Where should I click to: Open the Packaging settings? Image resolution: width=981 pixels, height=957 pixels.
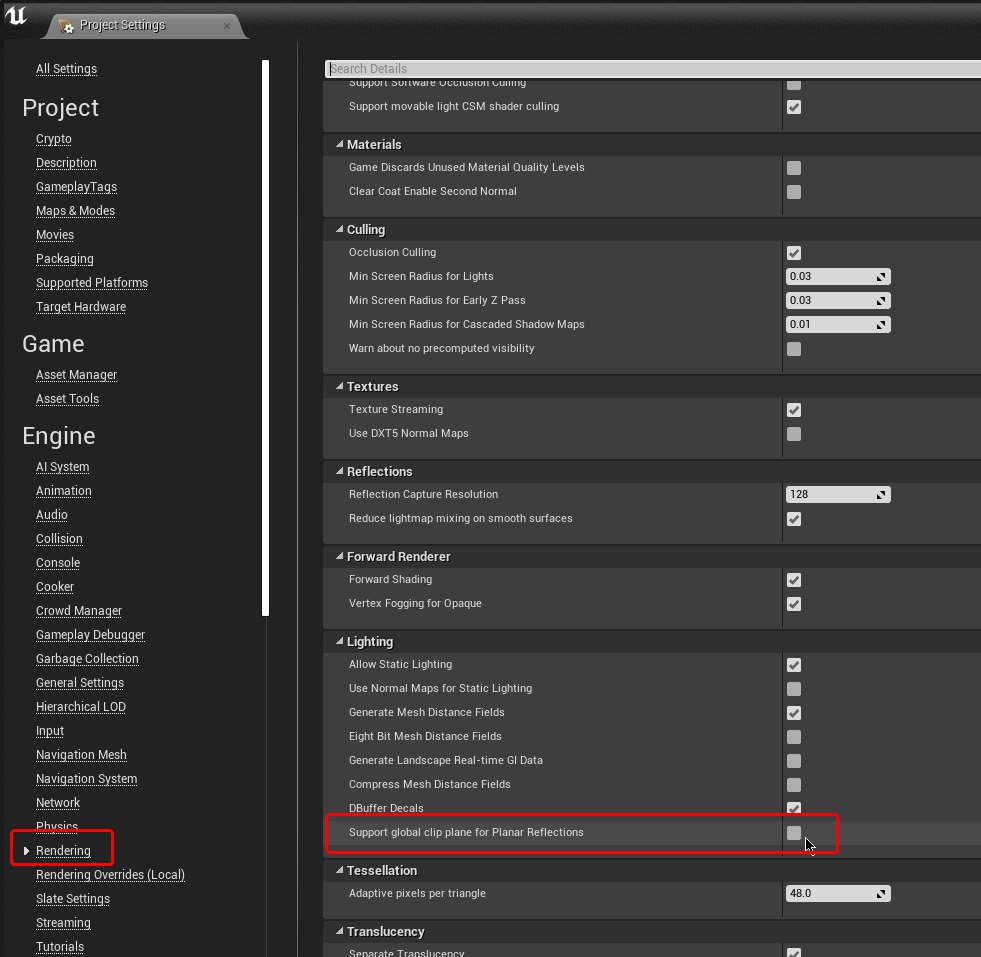pos(64,259)
